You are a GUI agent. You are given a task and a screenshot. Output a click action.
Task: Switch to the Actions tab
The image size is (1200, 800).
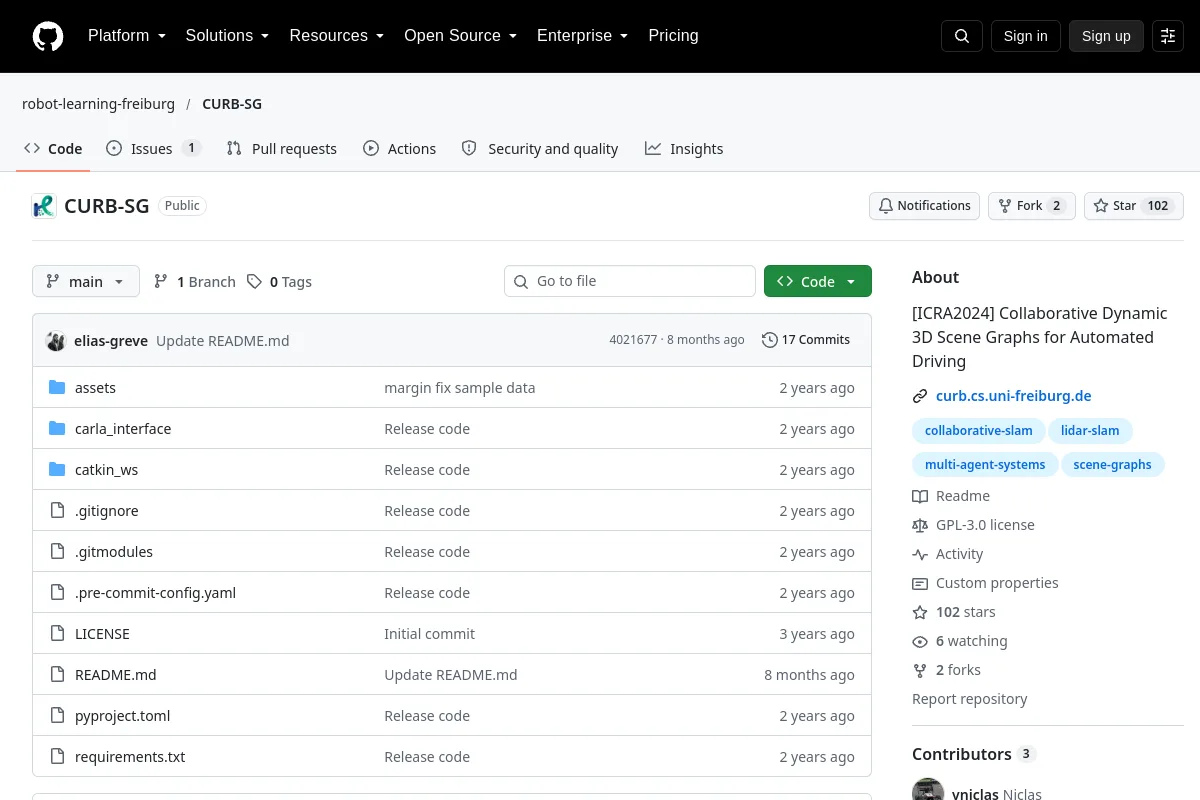[400, 149]
